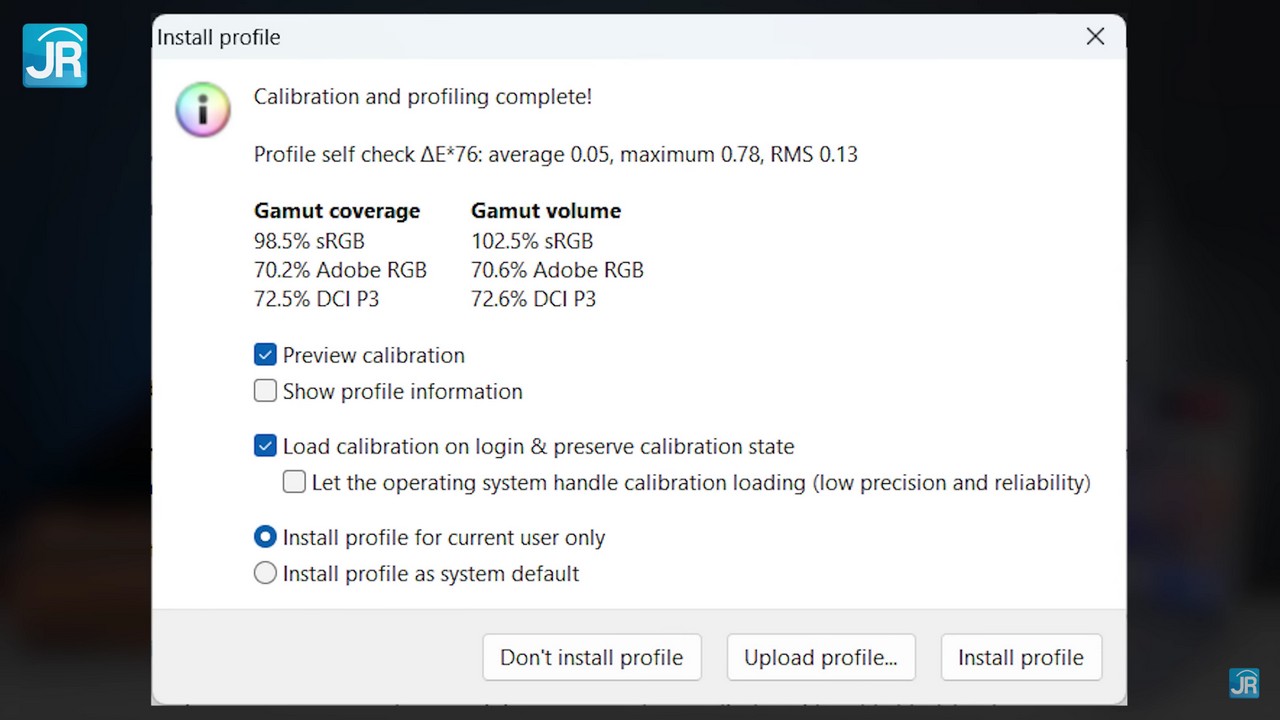Viewport: 1280px width, 720px height.
Task: Disable the Preview calibration checkbox
Action: click(x=265, y=355)
